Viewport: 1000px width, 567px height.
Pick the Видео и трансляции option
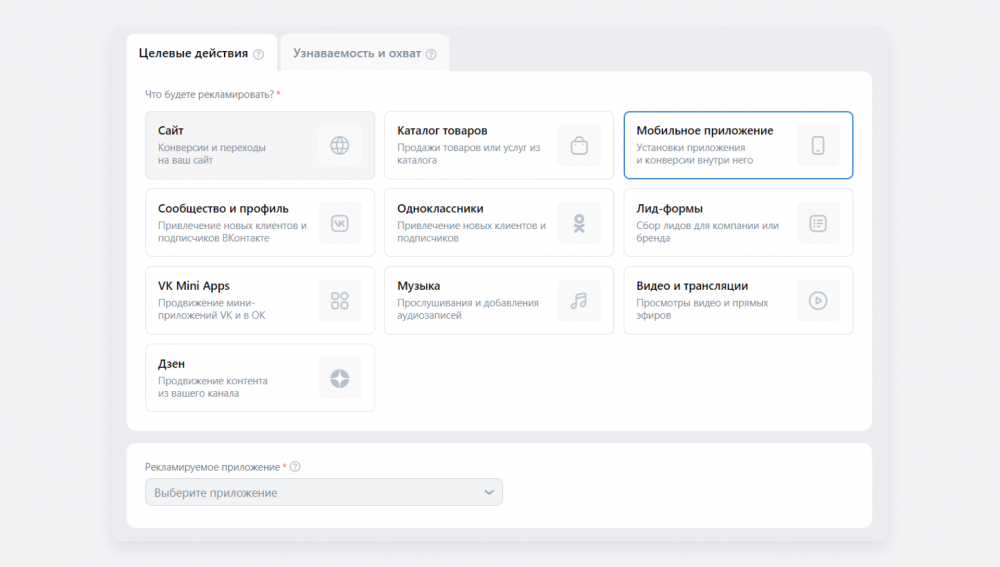pos(739,300)
